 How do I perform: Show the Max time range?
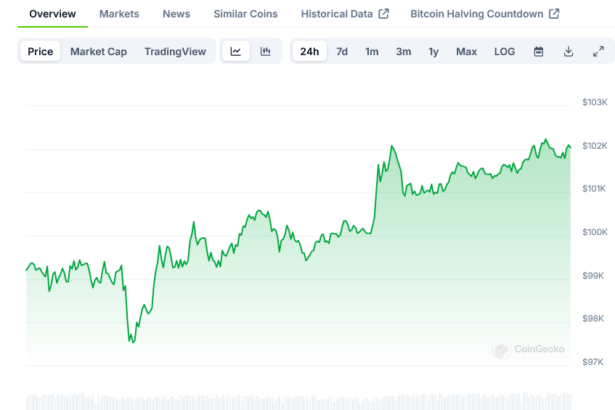pyautogui.click(x=466, y=52)
